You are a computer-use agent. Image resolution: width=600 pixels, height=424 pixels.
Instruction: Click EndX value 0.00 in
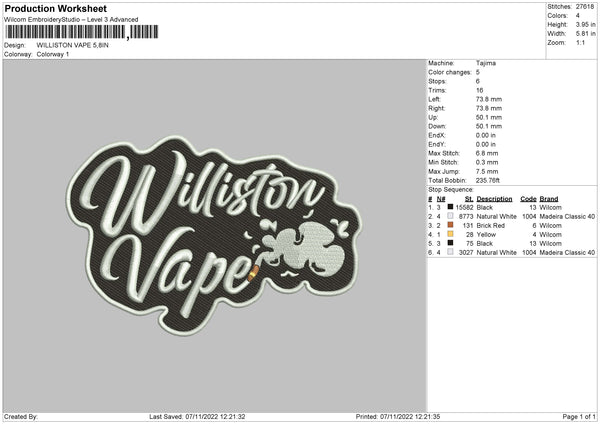486,135
